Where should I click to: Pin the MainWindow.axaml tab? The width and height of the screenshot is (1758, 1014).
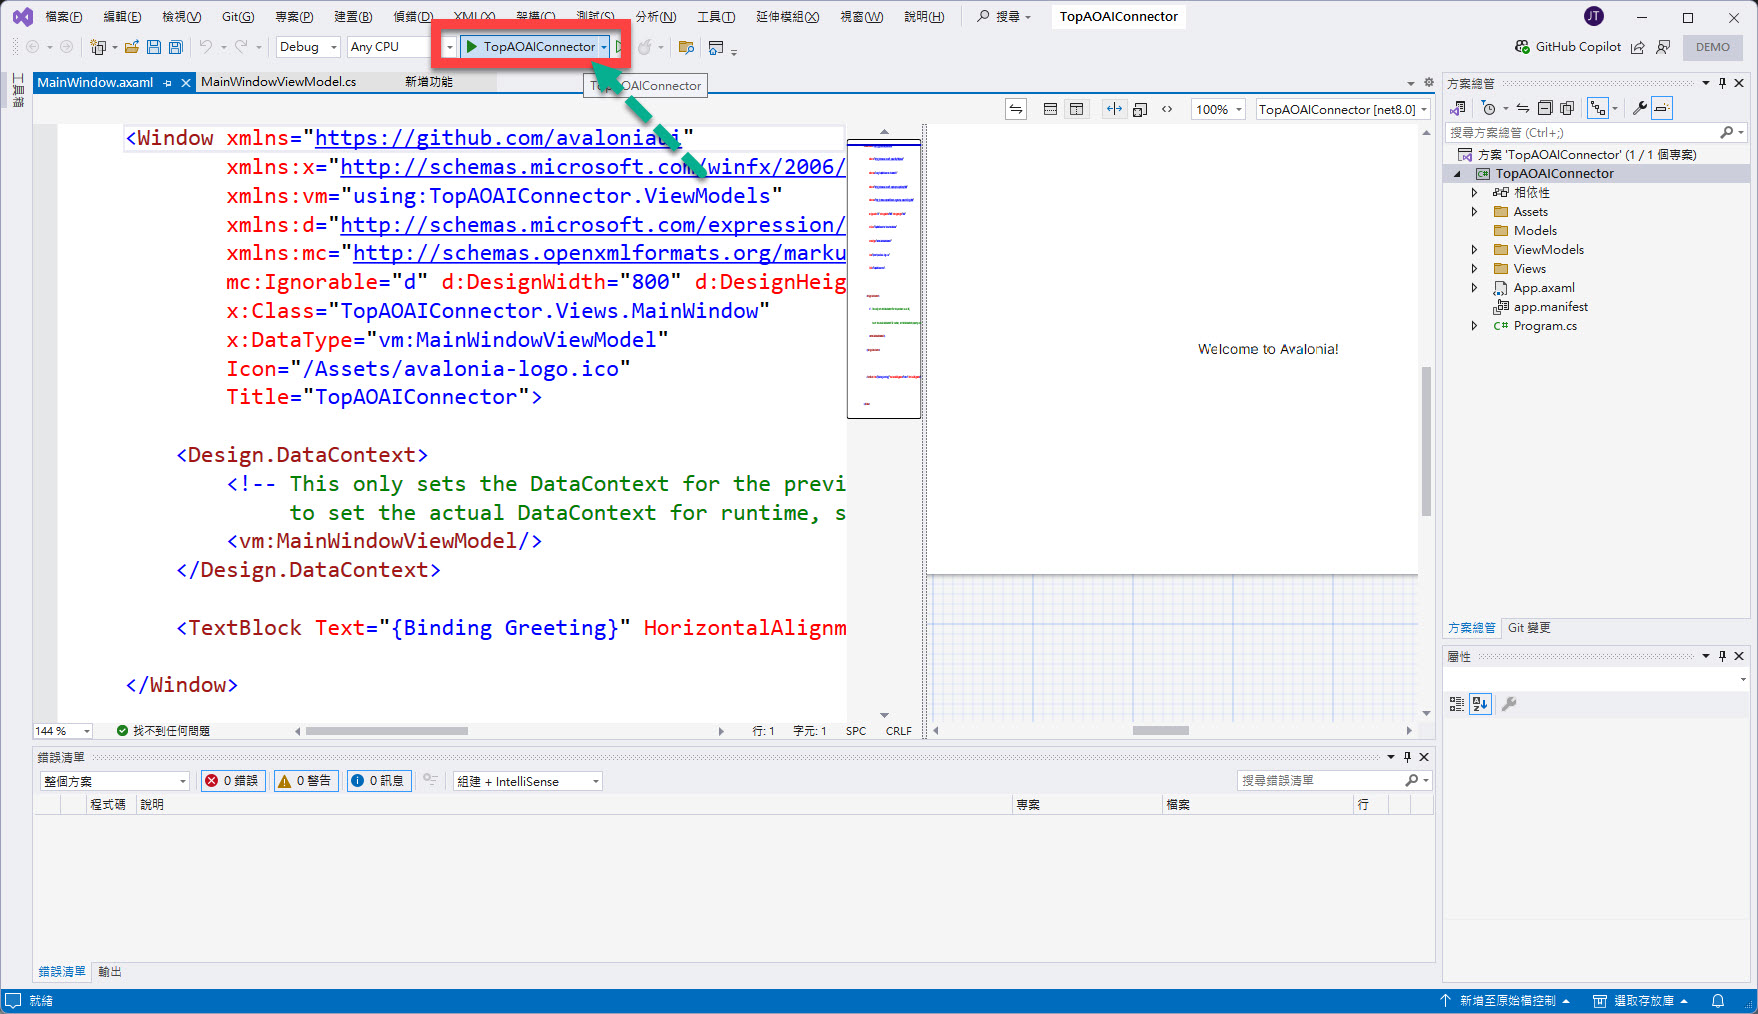(168, 83)
